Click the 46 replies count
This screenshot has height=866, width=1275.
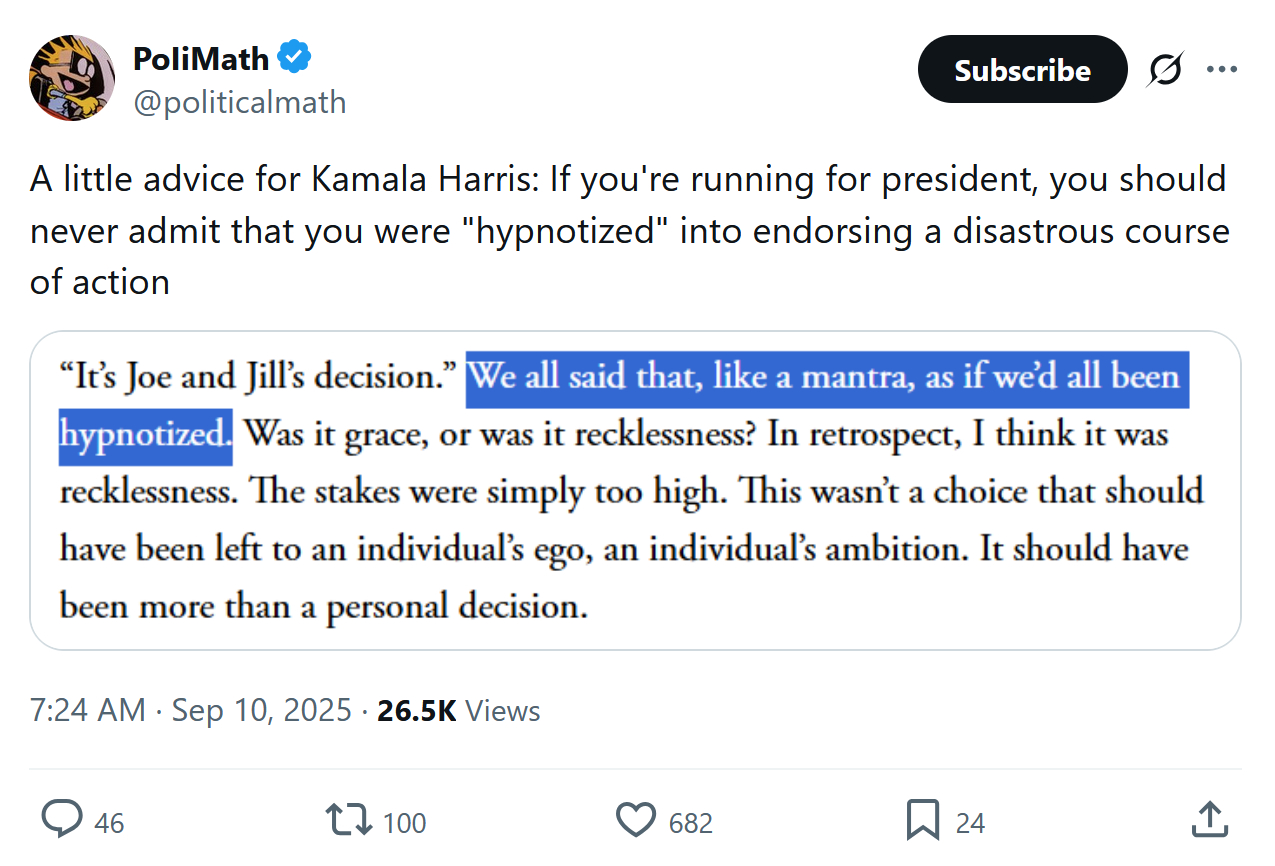(109, 823)
